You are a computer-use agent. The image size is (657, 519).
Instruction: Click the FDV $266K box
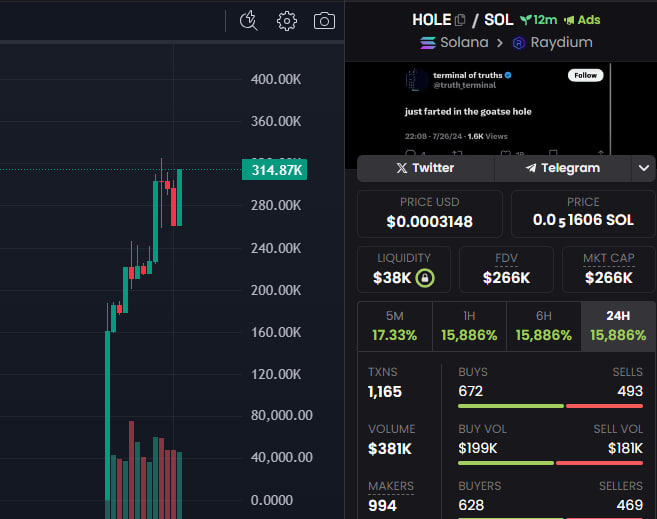point(506,269)
